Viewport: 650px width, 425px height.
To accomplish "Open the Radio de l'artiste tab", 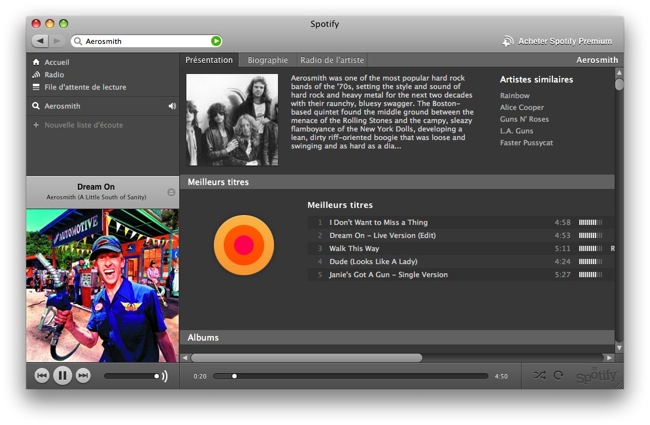I will (332, 60).
